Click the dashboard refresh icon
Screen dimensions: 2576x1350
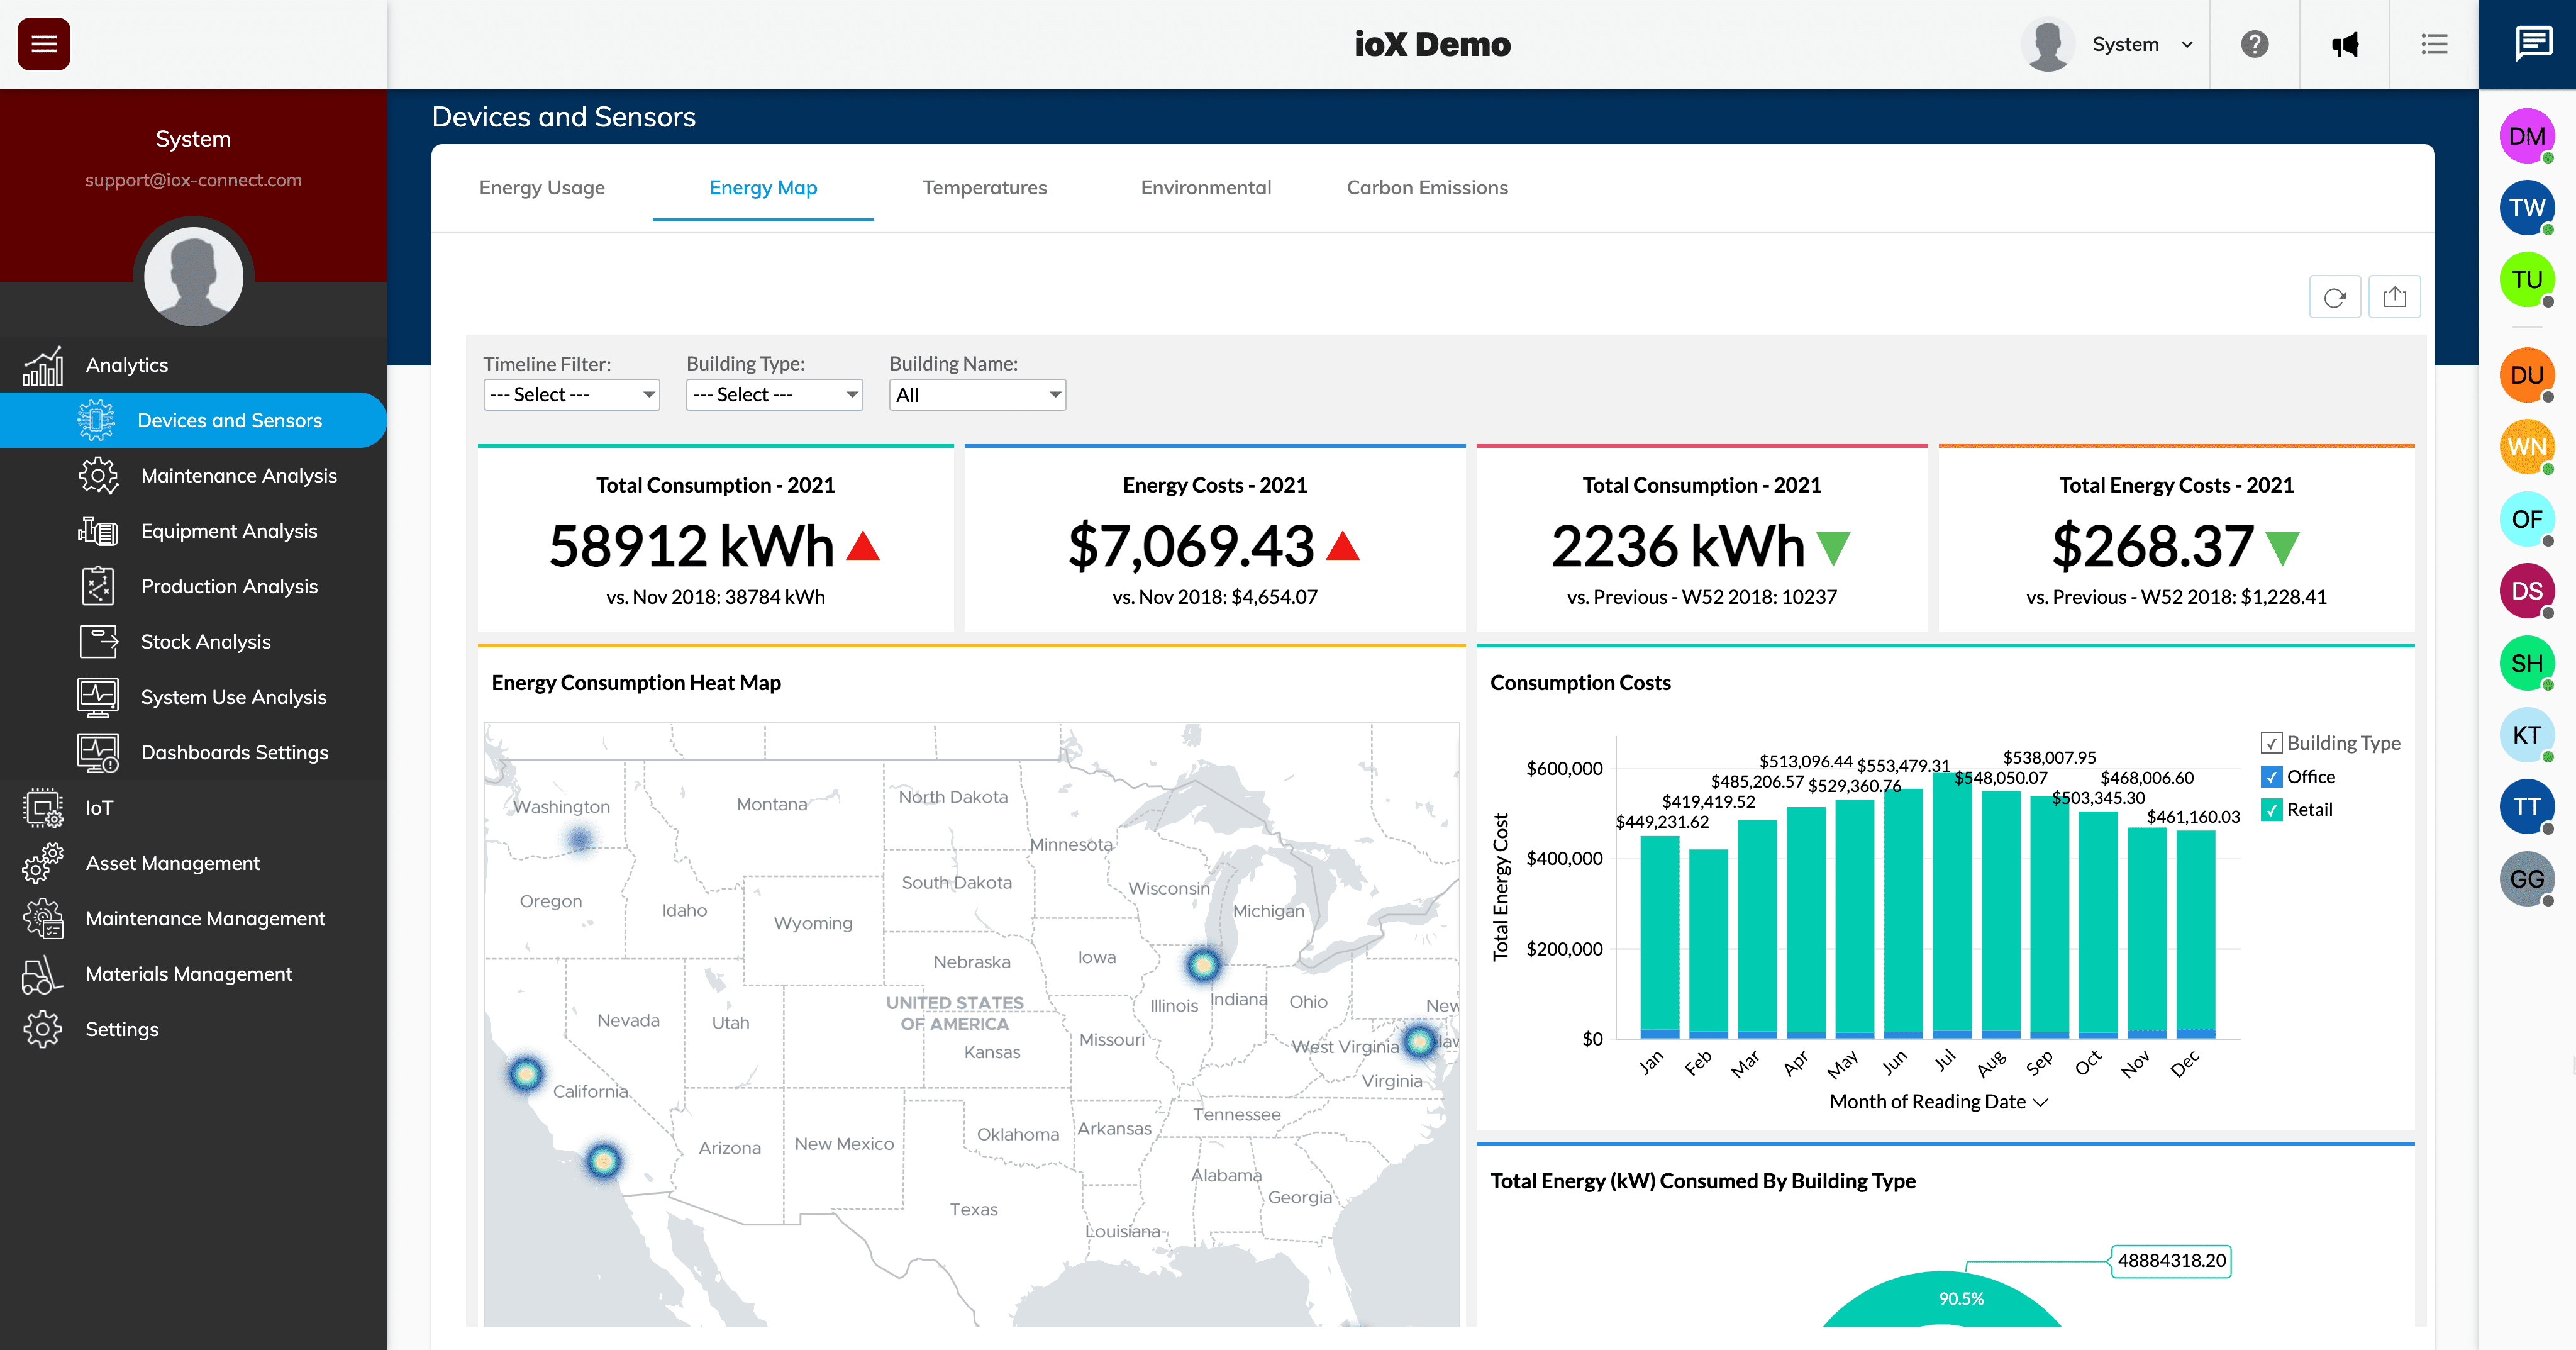coord(2334,297)
